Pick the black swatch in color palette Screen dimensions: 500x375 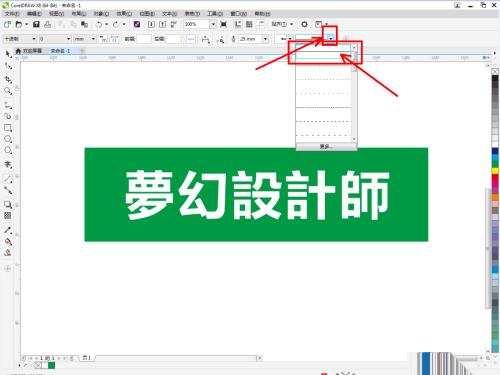click(x=495, y=79)
